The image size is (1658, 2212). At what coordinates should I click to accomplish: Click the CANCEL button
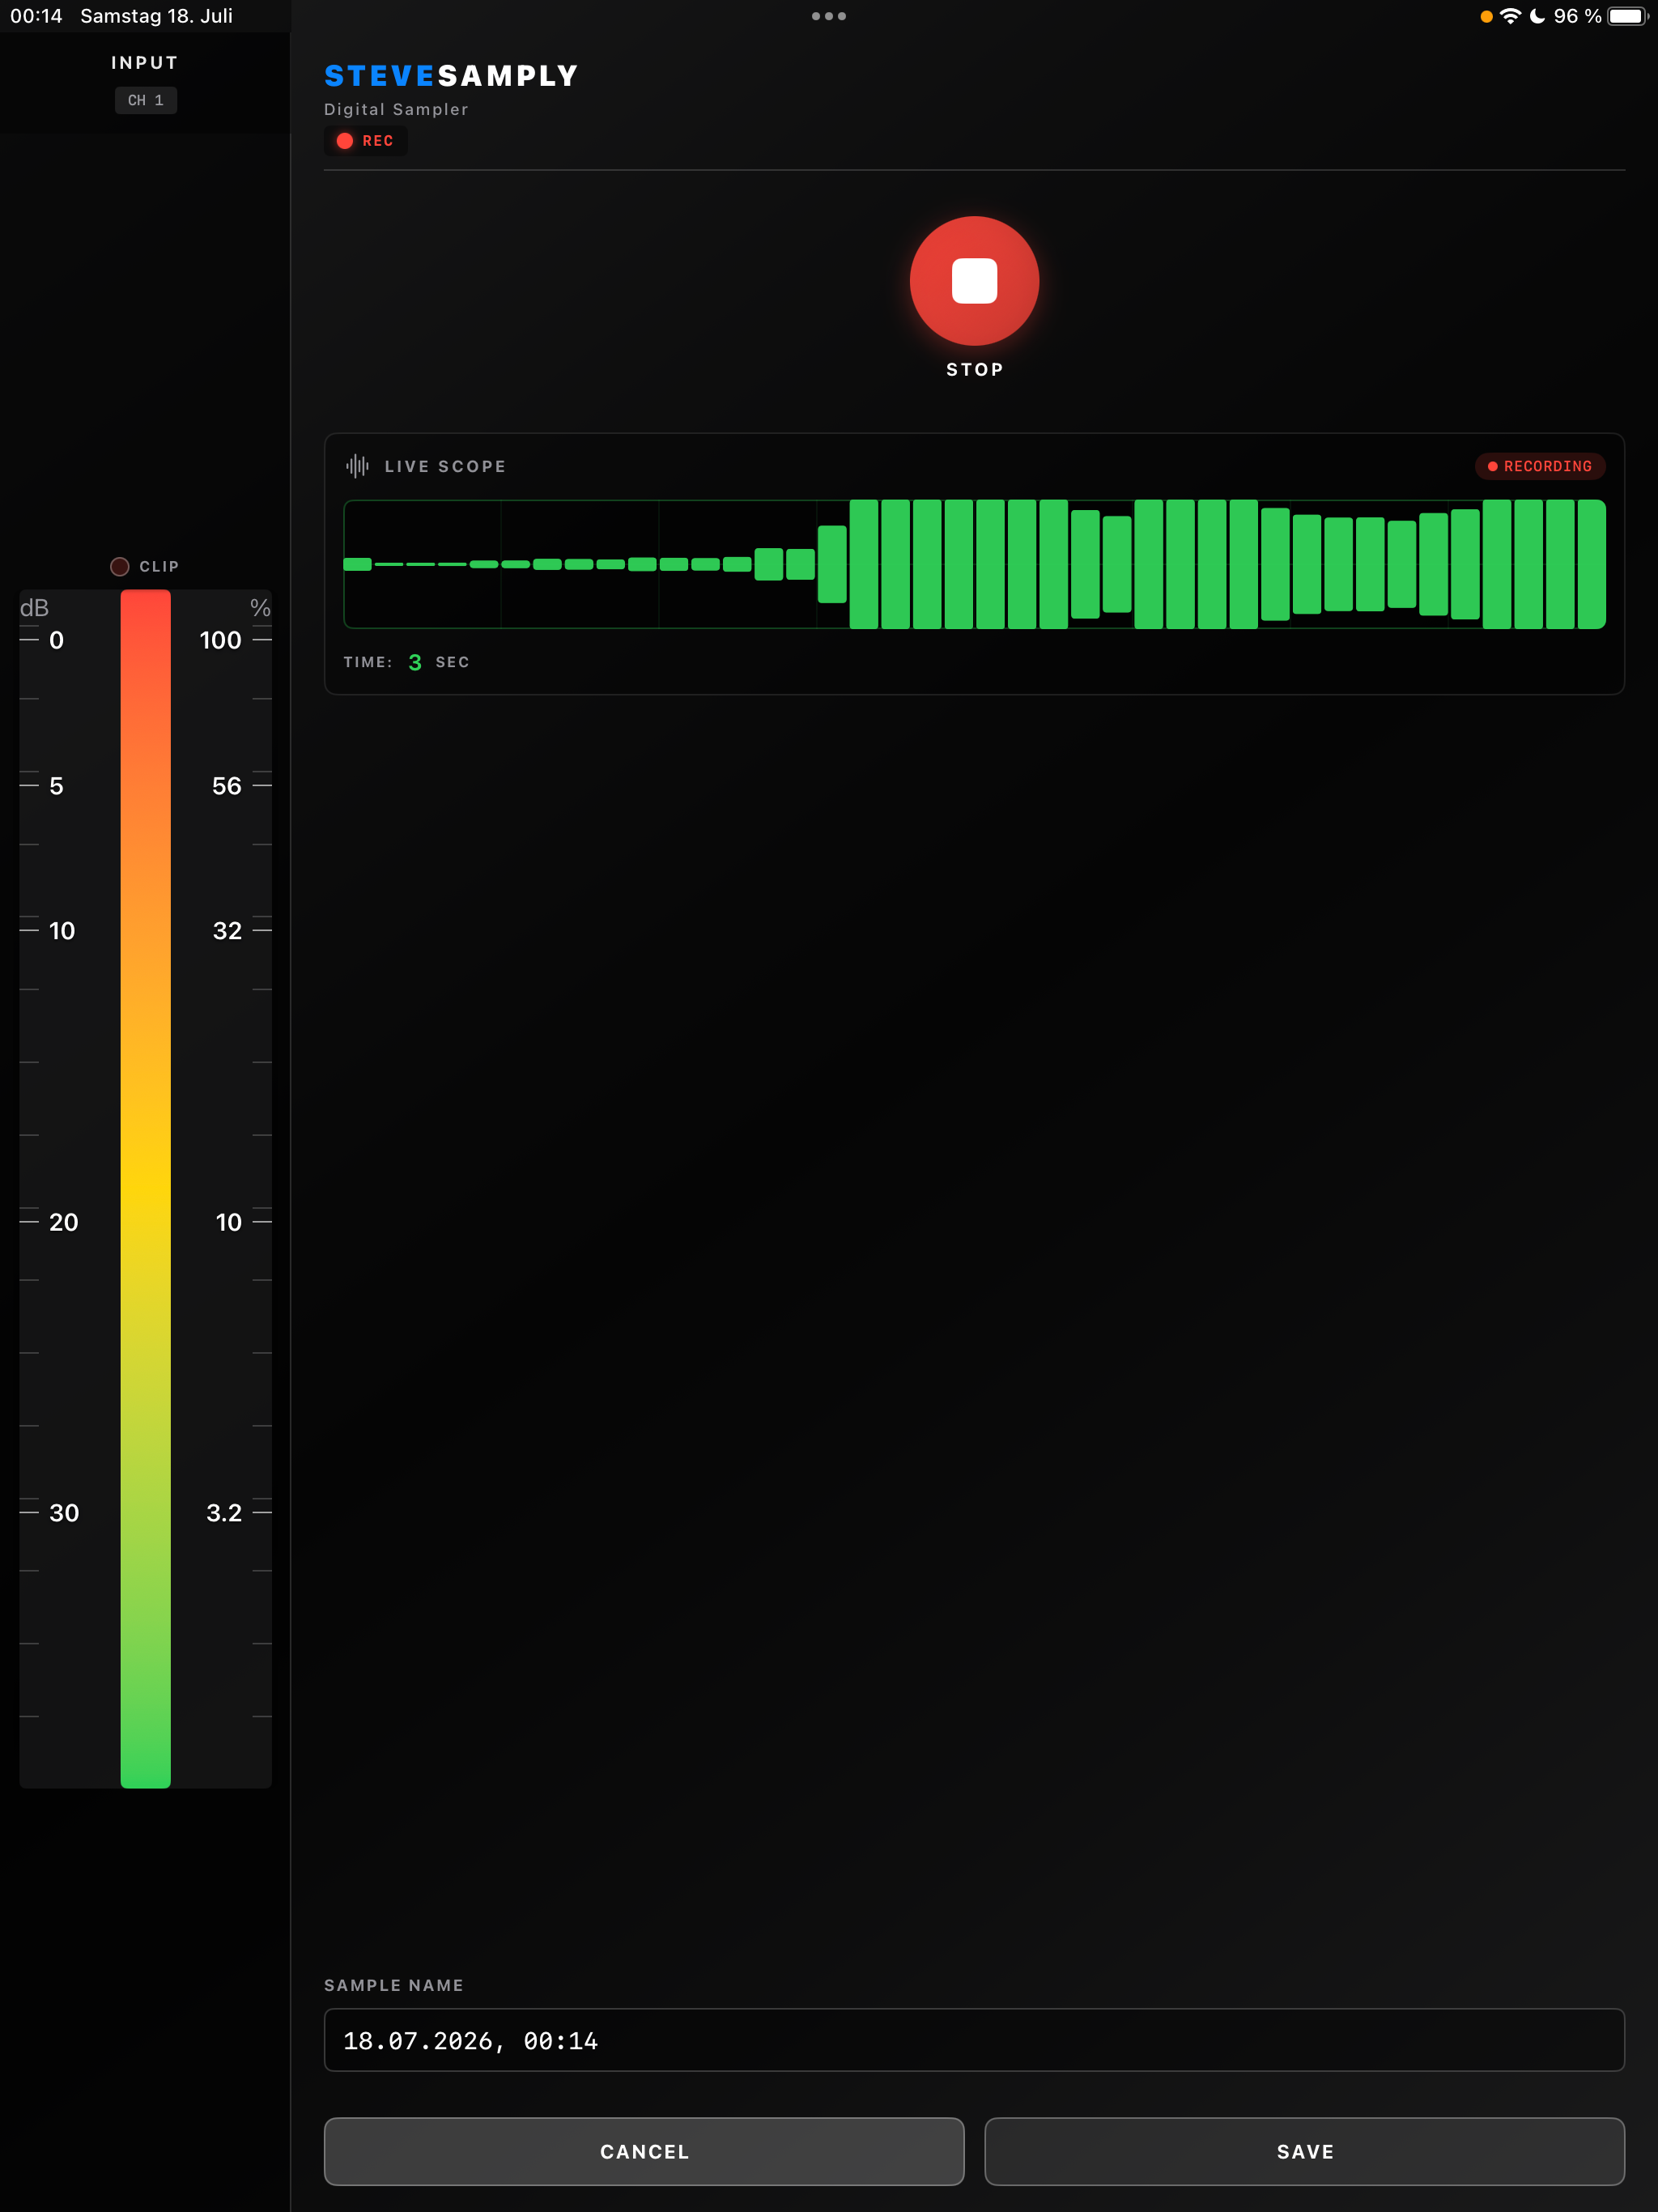tap(644, 2151)
